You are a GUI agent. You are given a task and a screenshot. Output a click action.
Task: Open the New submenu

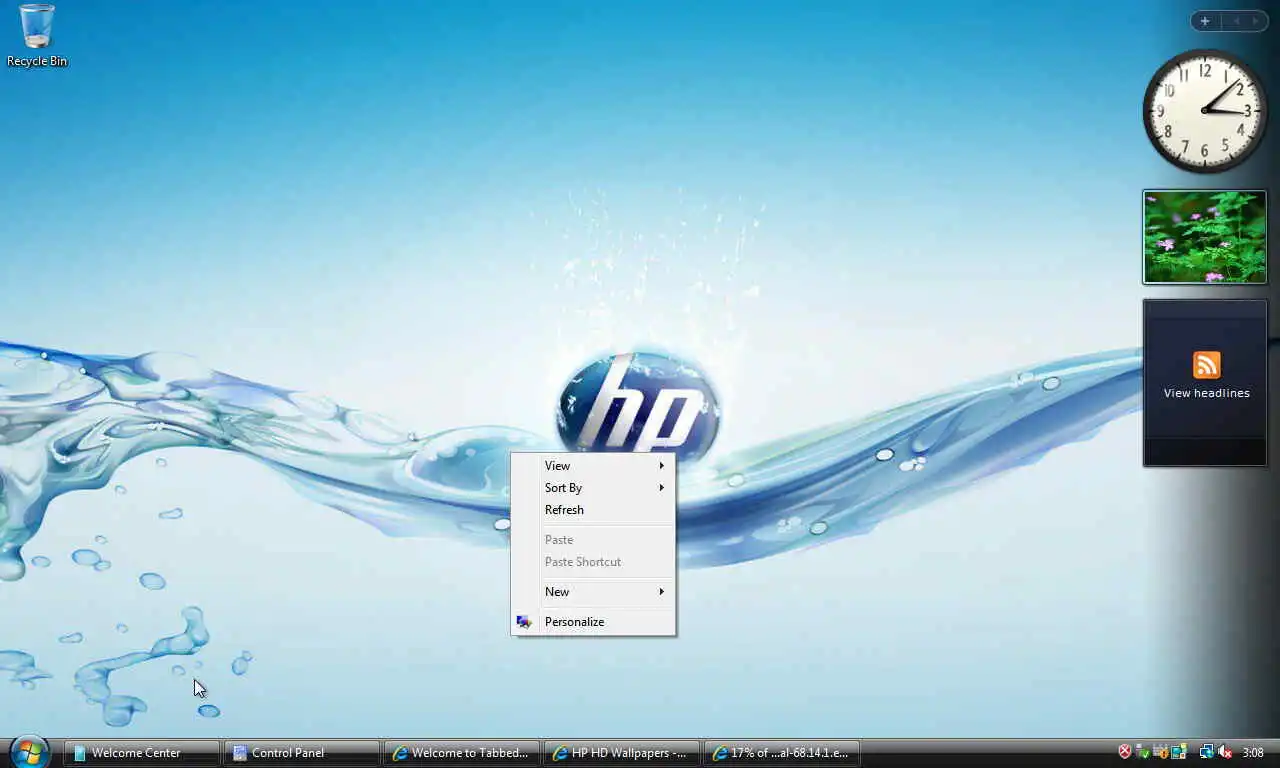pos(593,592)
